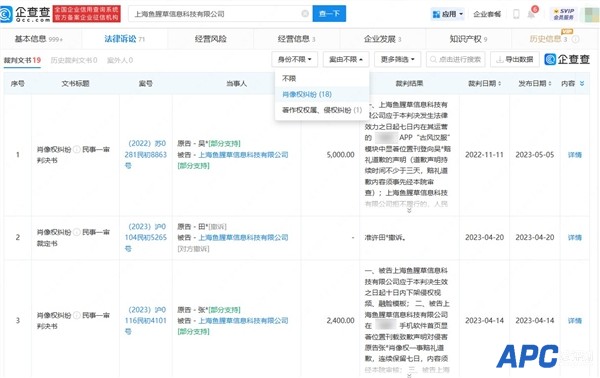This screenshot has width=600, height=378.
Task: Open the notification bell icon
Action: [x=532, y=14]
